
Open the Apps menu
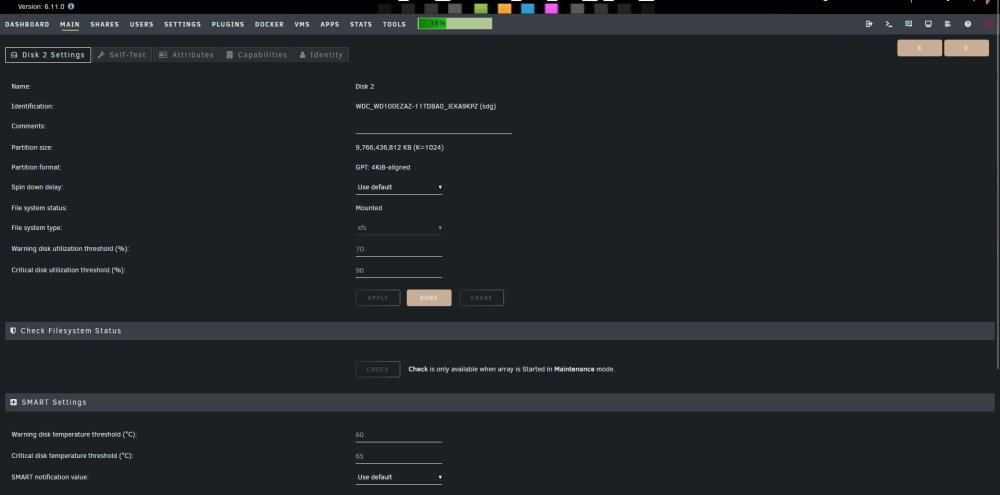[330, 24]
